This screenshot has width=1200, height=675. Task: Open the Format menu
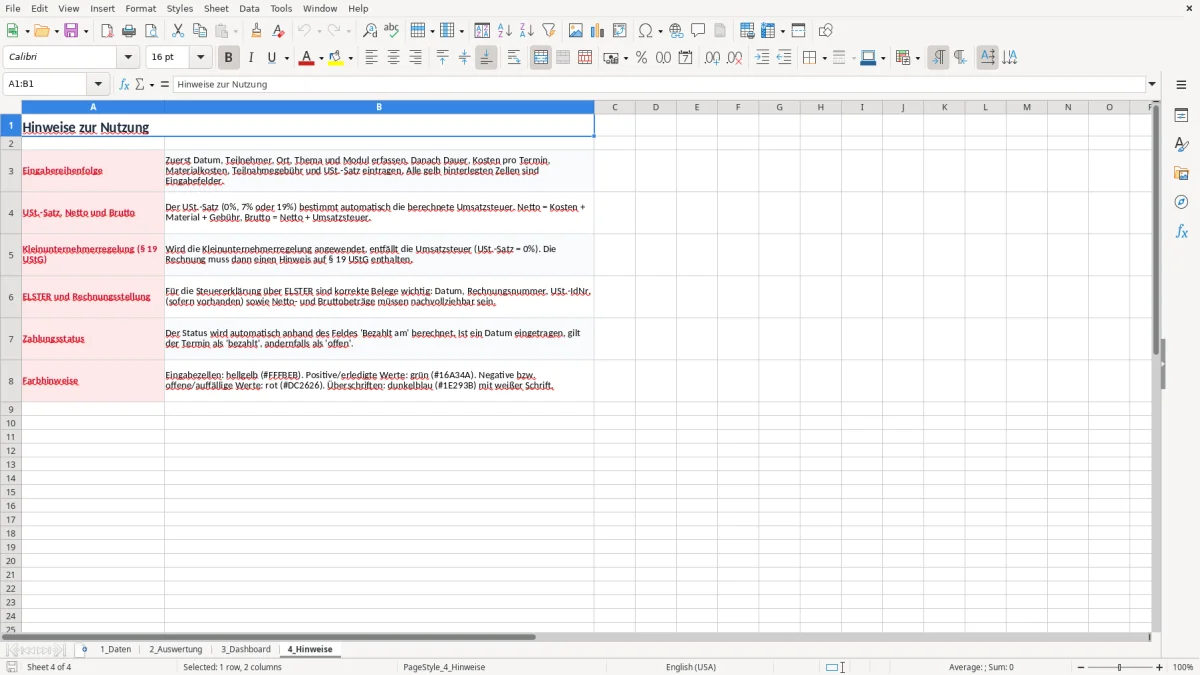click(x=140, y=8)
